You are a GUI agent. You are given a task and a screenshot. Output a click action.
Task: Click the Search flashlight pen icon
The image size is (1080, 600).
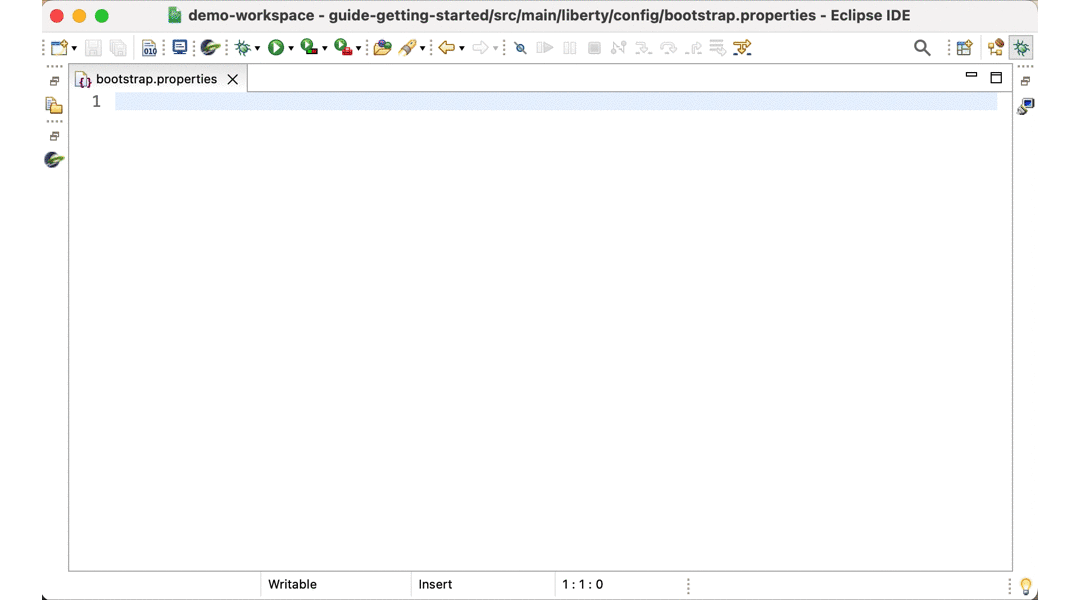pyautogui.click(x=408, y=48)
